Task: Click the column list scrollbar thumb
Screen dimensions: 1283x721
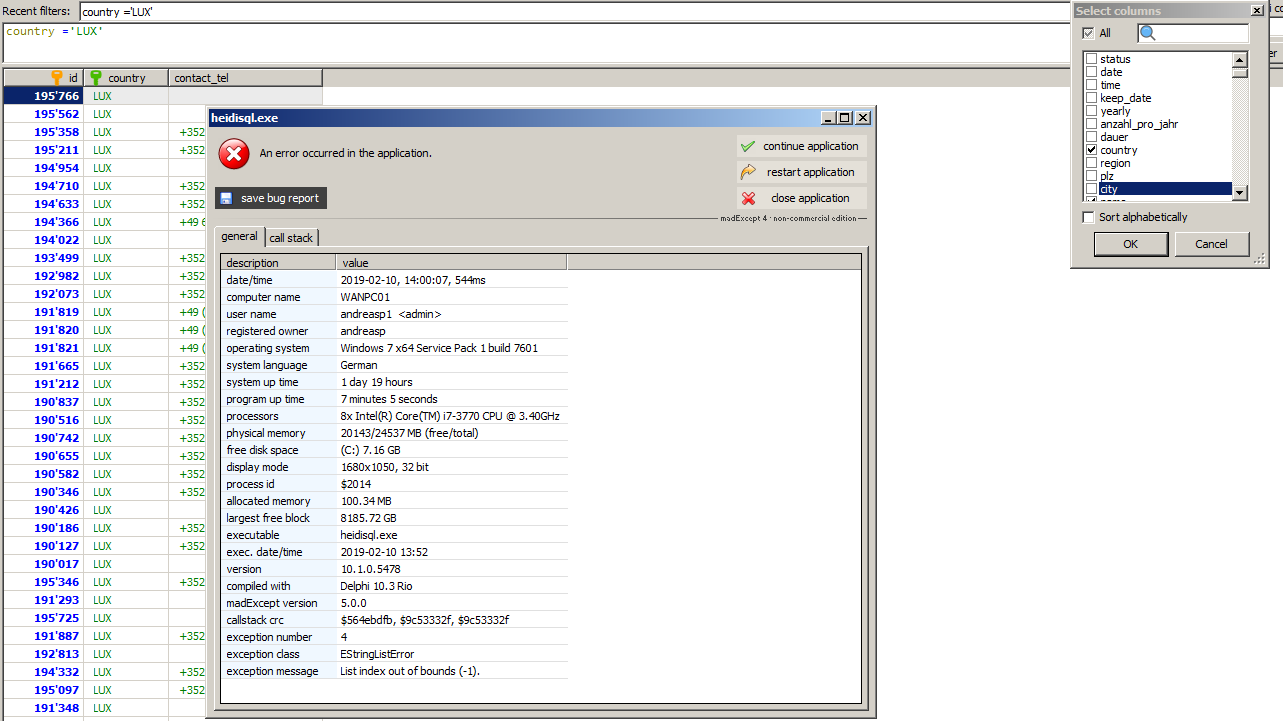Action: pyautogui.click(x=1240, y=73)
